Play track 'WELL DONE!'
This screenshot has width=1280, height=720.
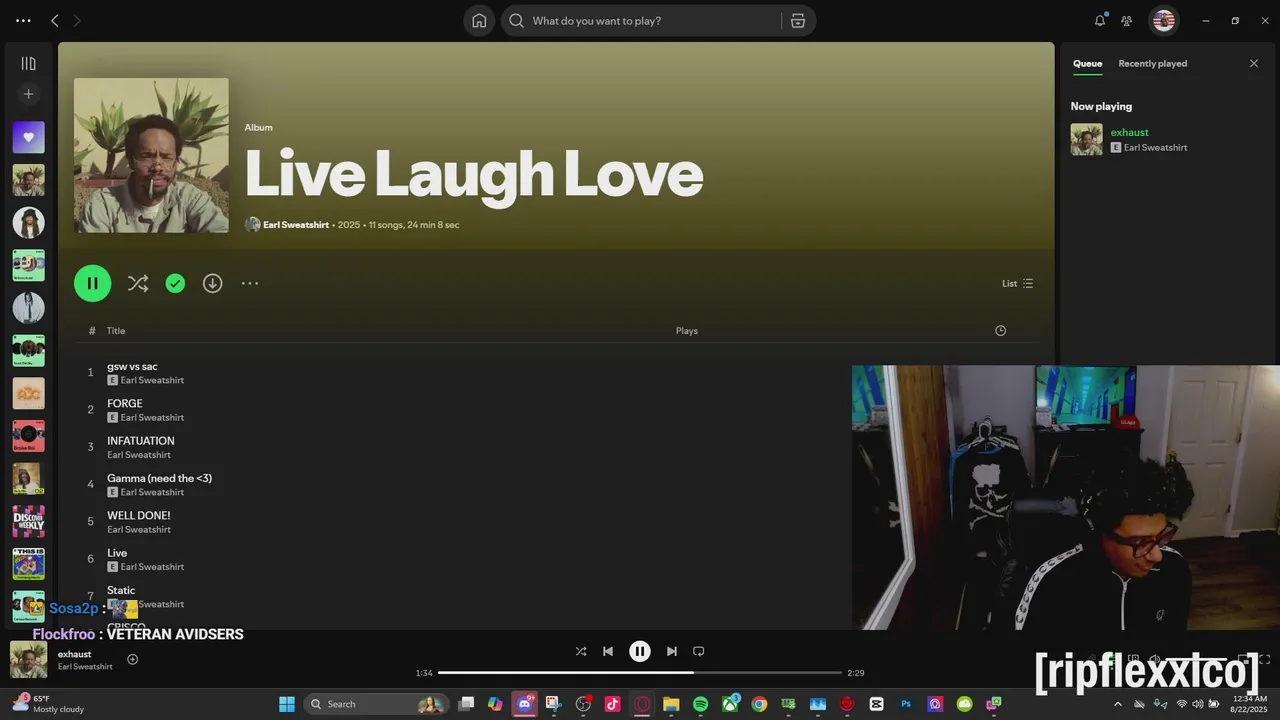click(139, 516)
